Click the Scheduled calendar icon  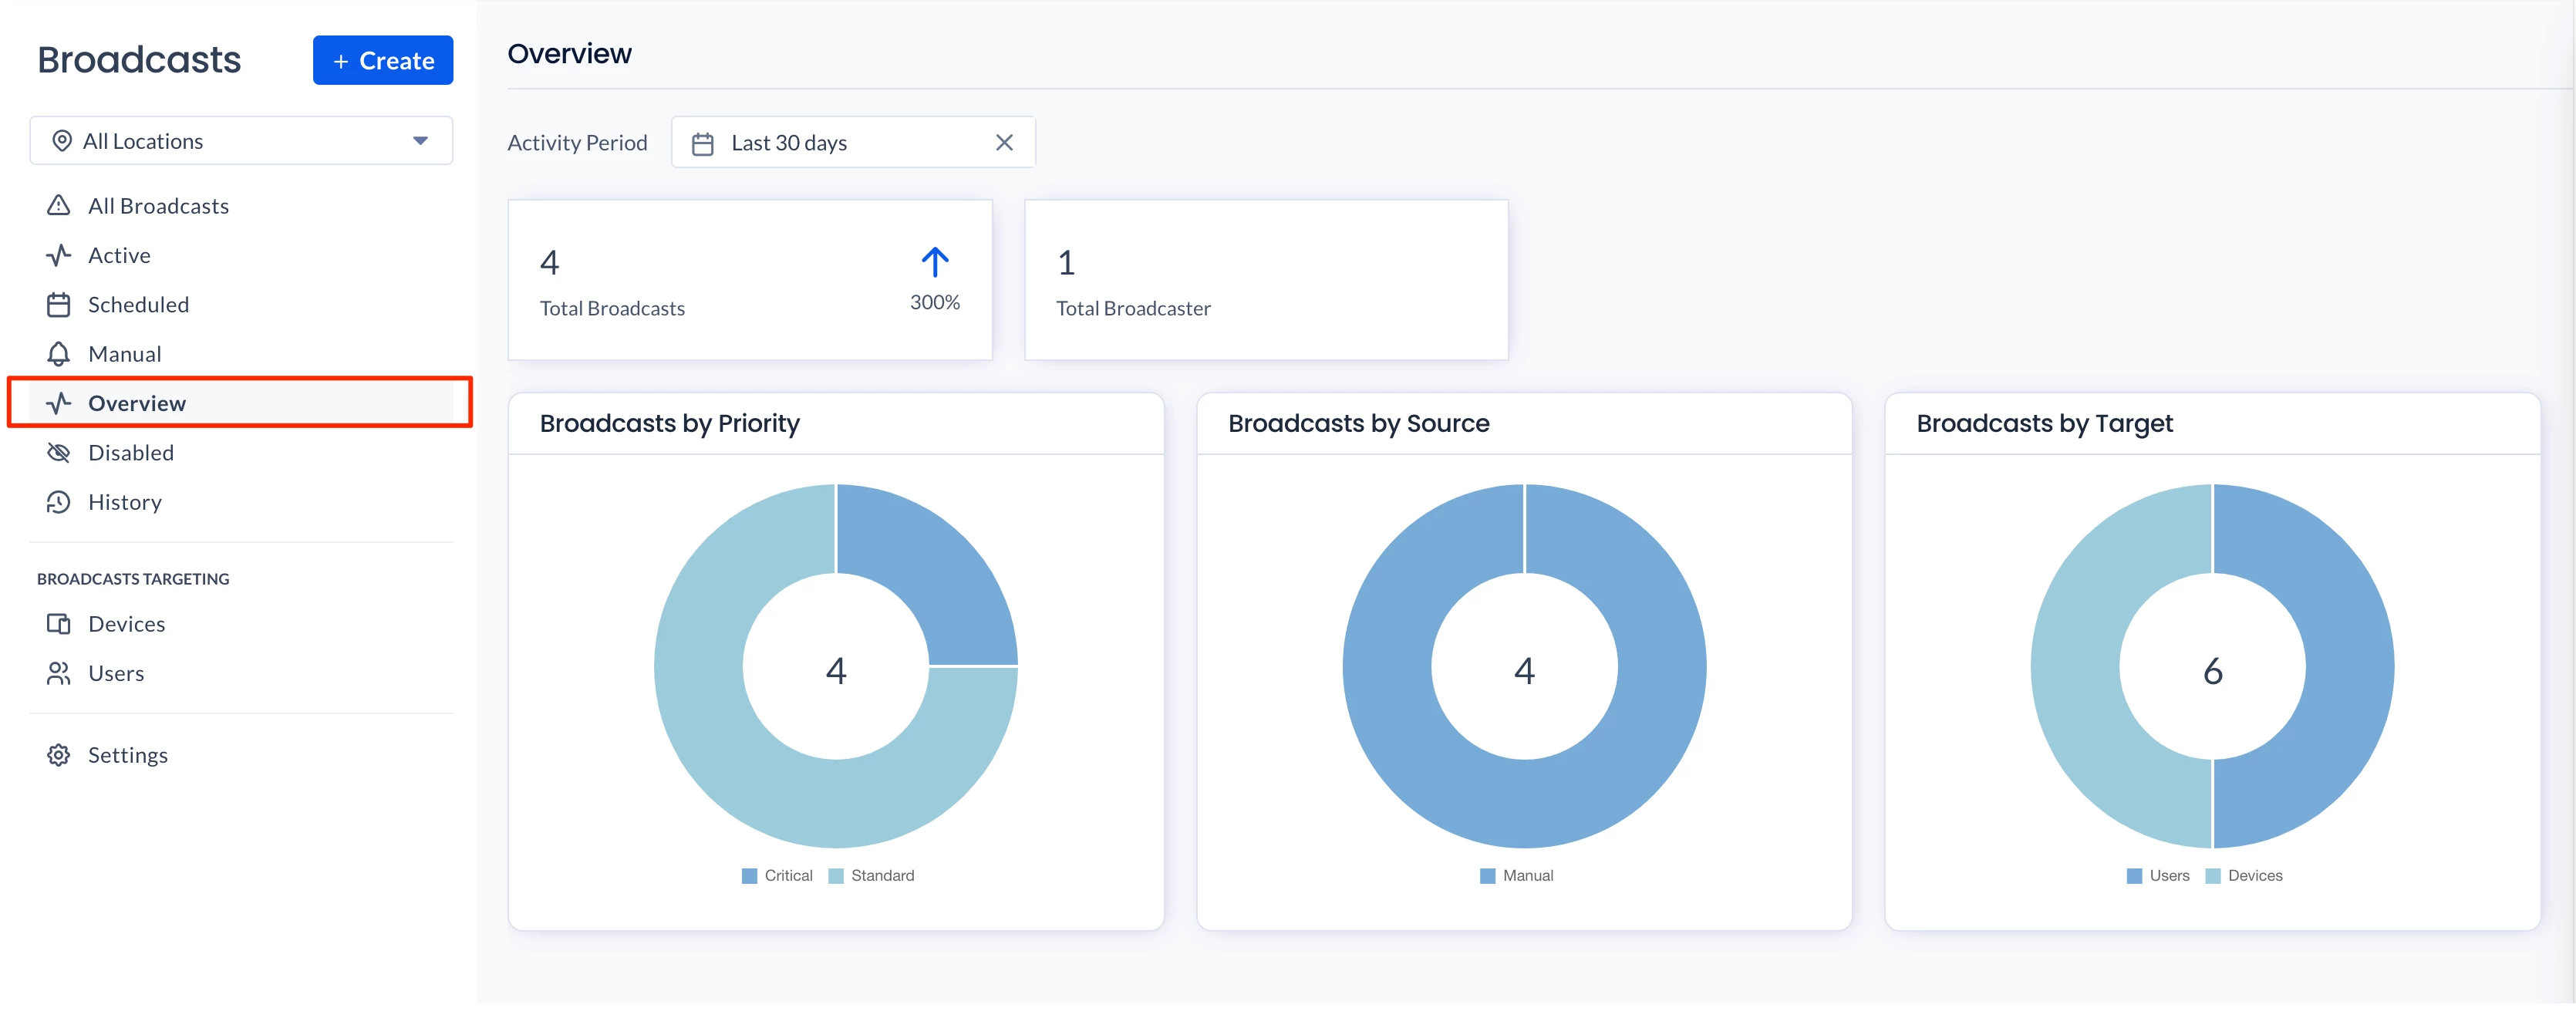59,305
